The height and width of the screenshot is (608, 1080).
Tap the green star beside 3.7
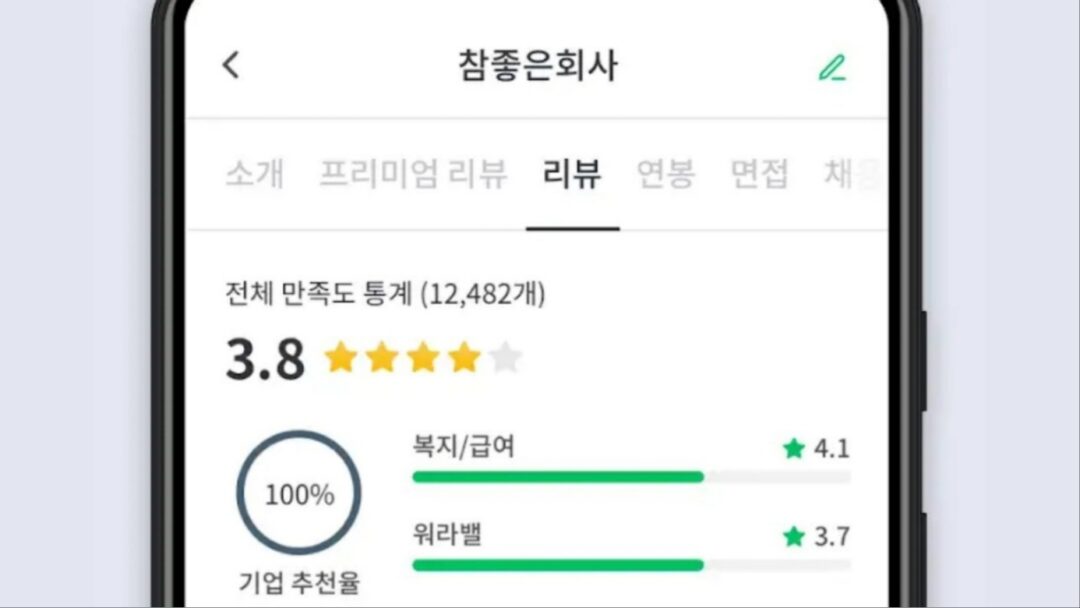pyautogui.click(x=794, y=537)
